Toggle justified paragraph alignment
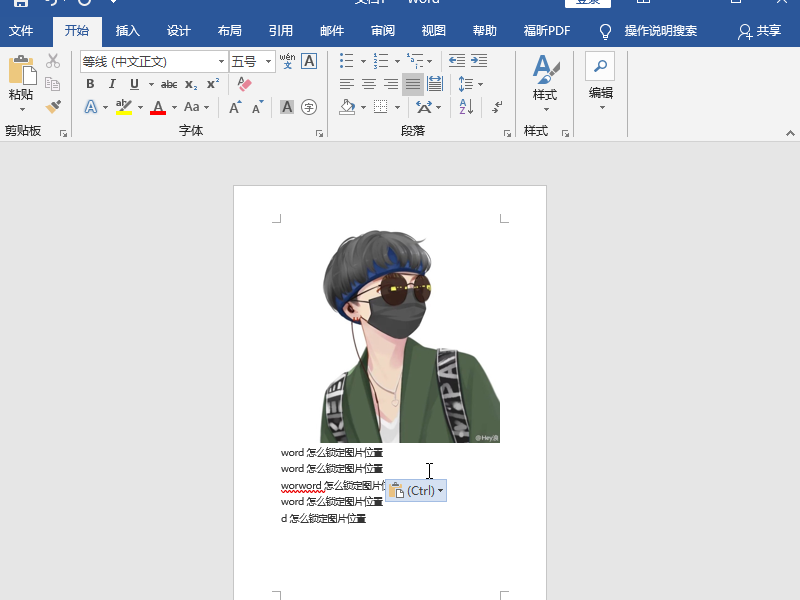 [412, 85]
